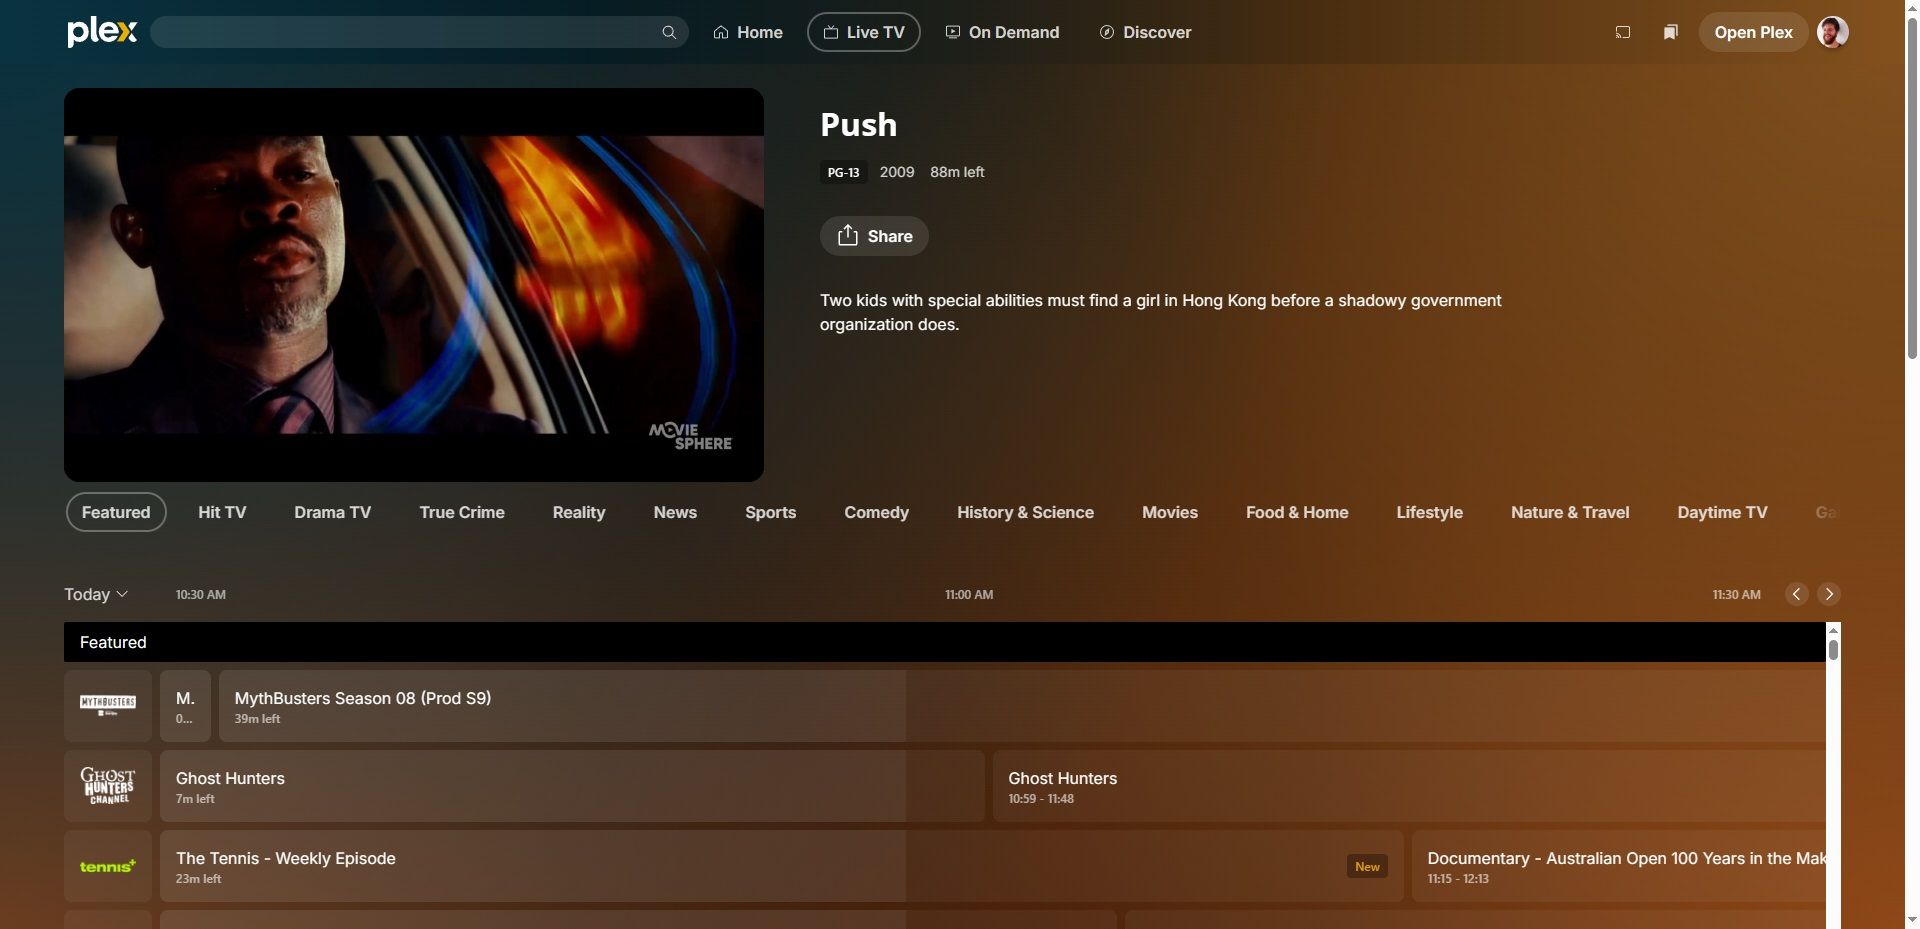Screen dimensions: 1920x929
Task: Click the cast screen icon
Action: coord(1622,32)
